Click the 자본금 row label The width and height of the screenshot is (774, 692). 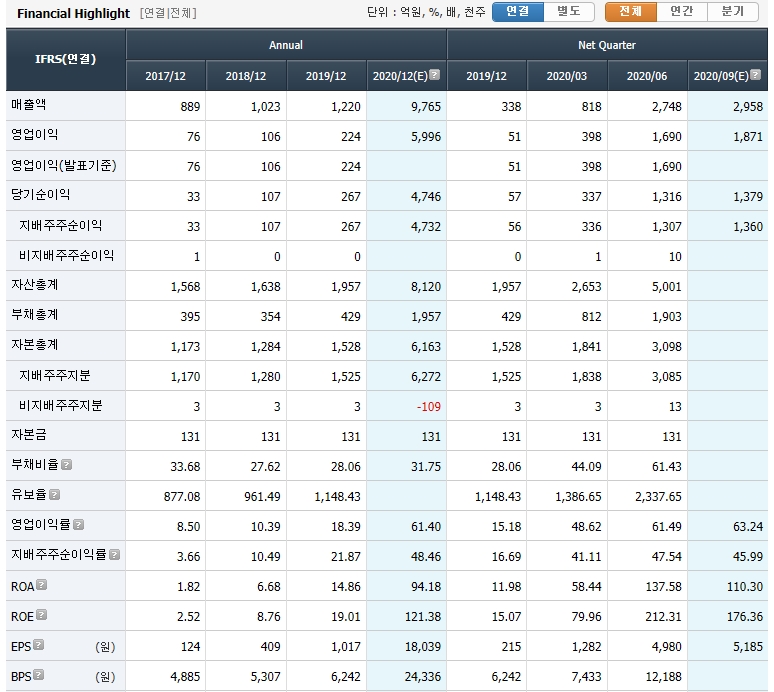[29, 435]
